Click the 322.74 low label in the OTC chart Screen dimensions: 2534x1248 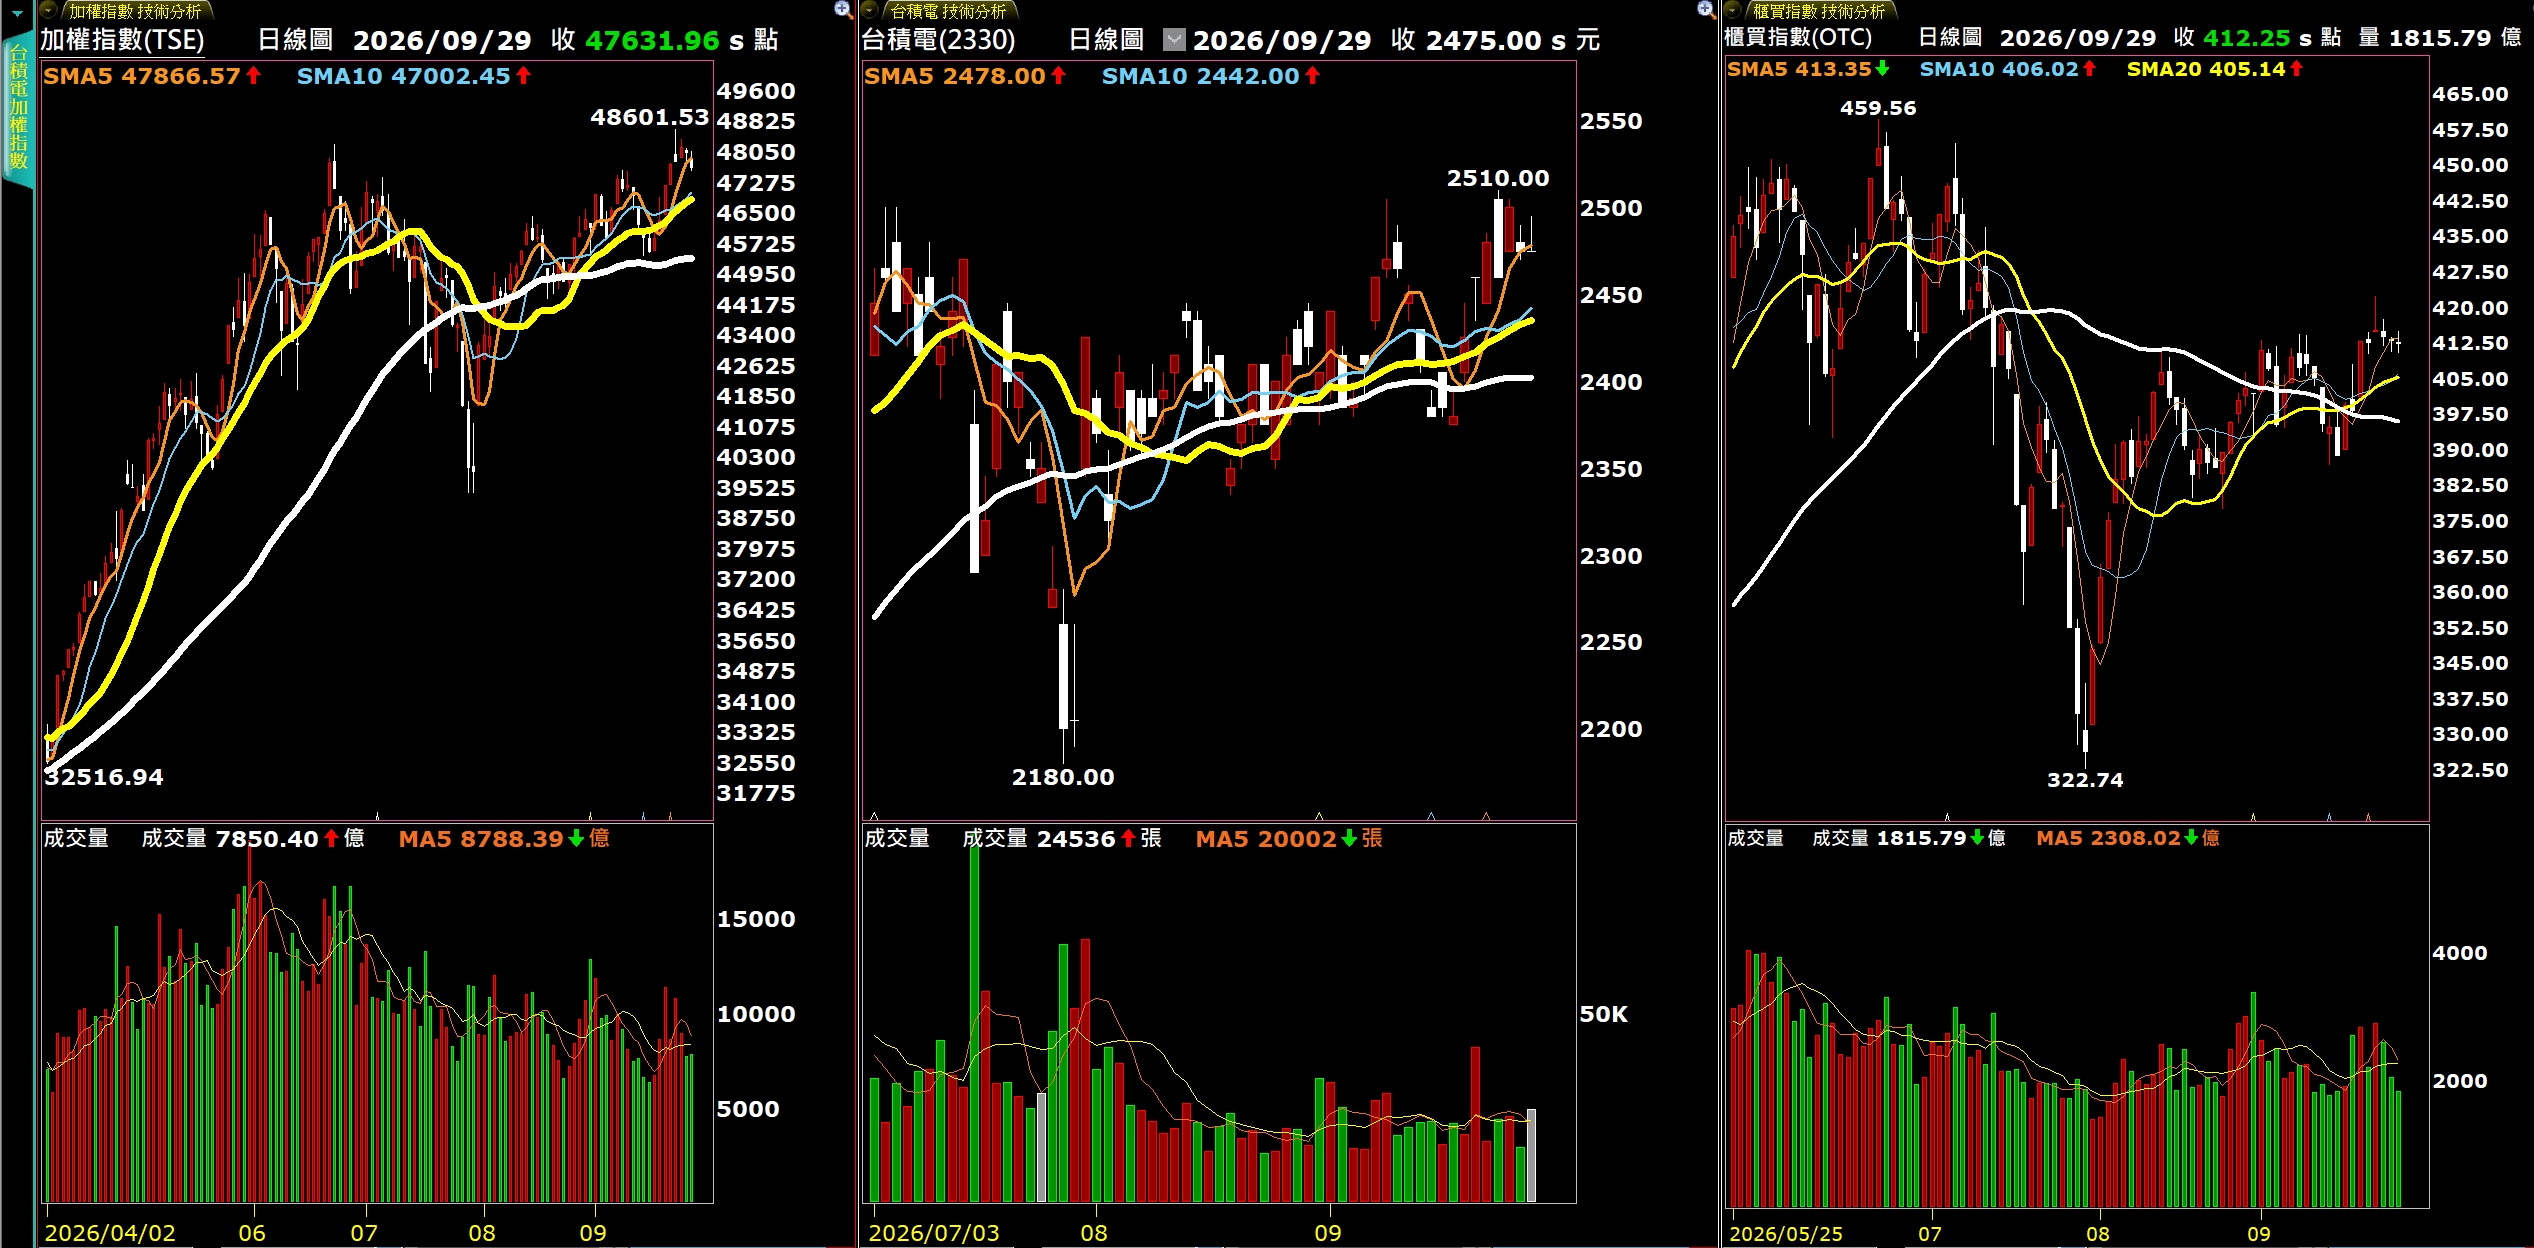(x=2084, y=780)
